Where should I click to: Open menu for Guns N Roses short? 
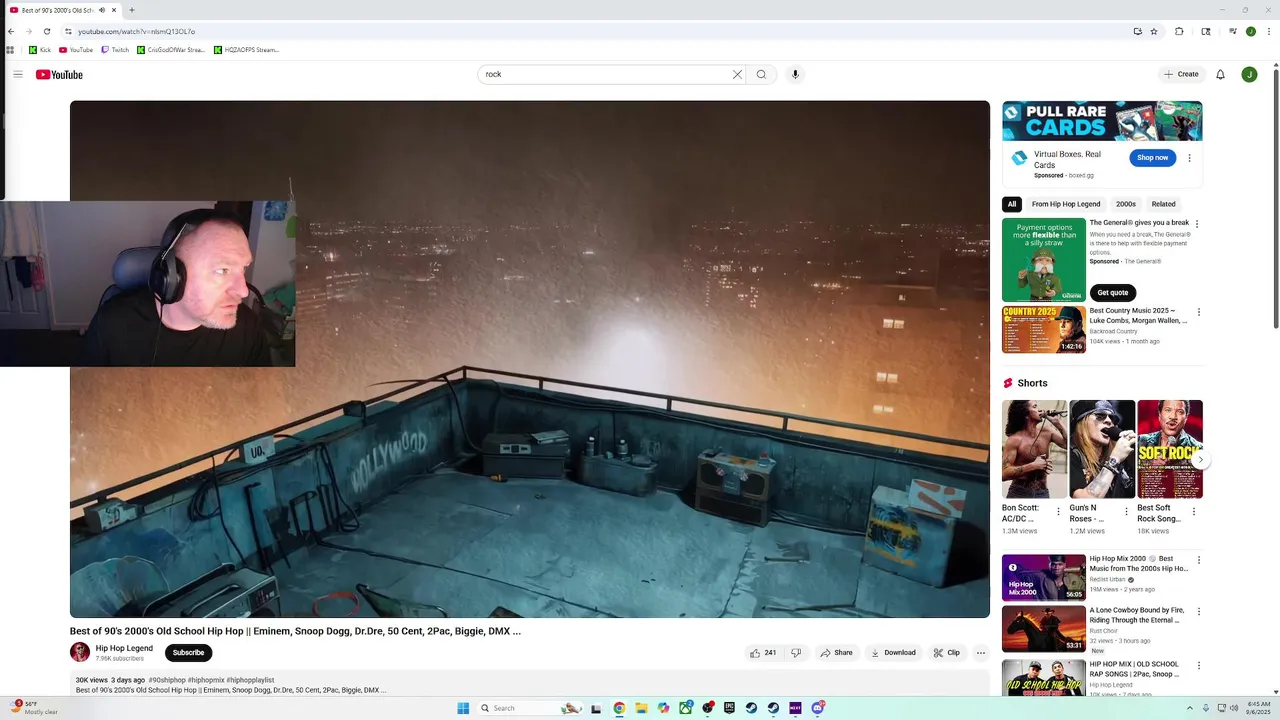[1126, 512]
